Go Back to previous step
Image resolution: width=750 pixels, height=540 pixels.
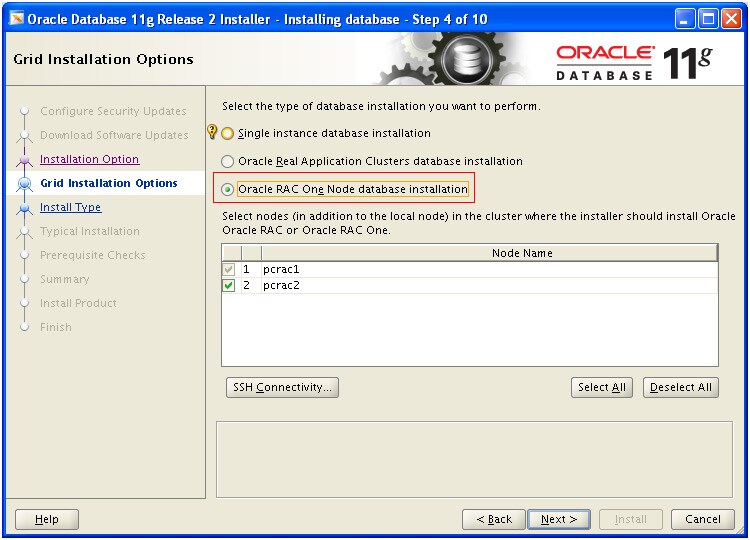[x=494, y=519]
